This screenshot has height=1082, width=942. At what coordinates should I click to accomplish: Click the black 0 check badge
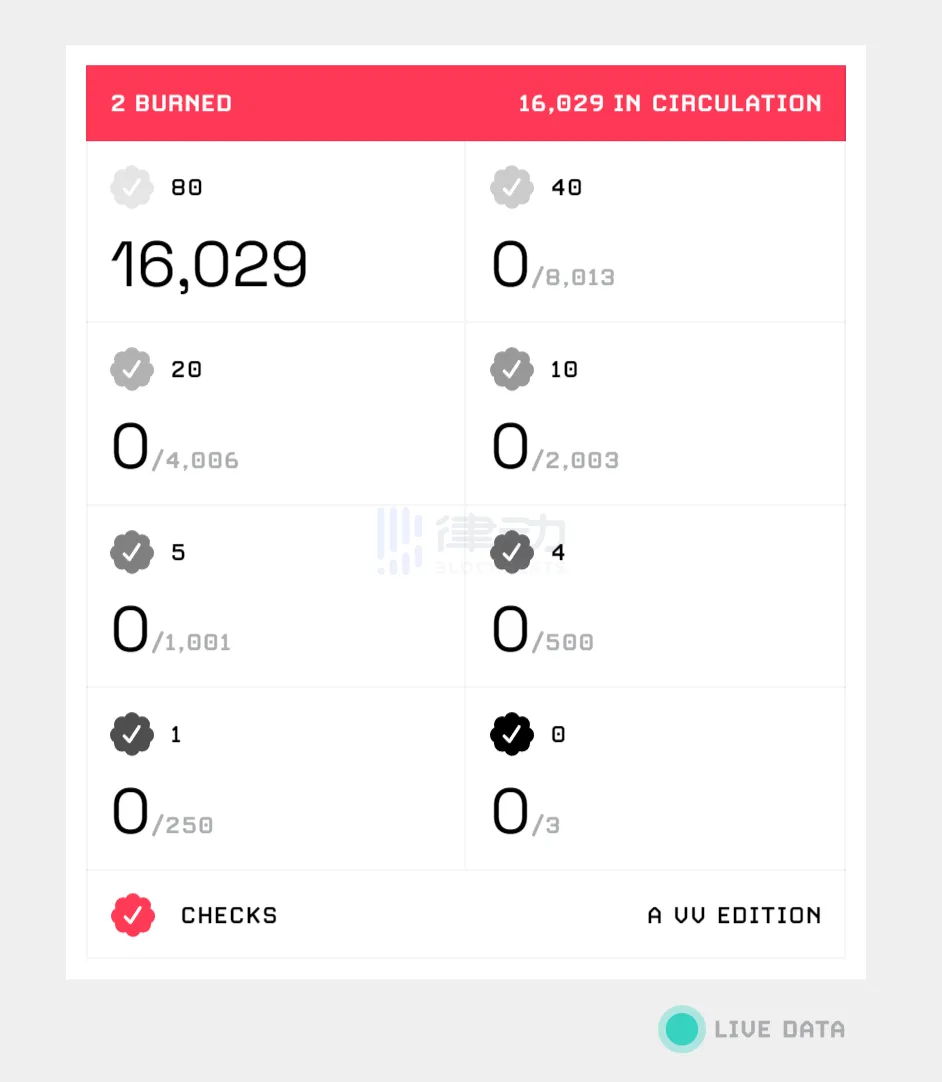(x=511, y=734)
